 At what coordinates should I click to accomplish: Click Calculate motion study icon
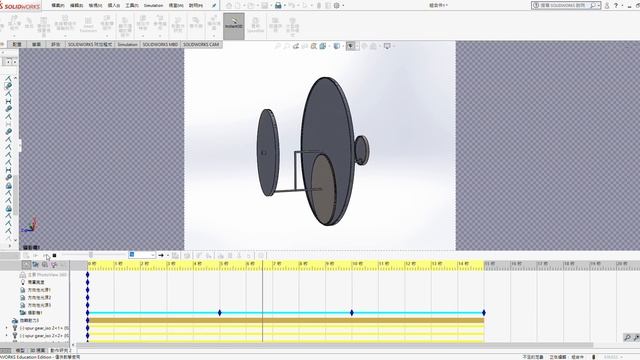point(26,256)
